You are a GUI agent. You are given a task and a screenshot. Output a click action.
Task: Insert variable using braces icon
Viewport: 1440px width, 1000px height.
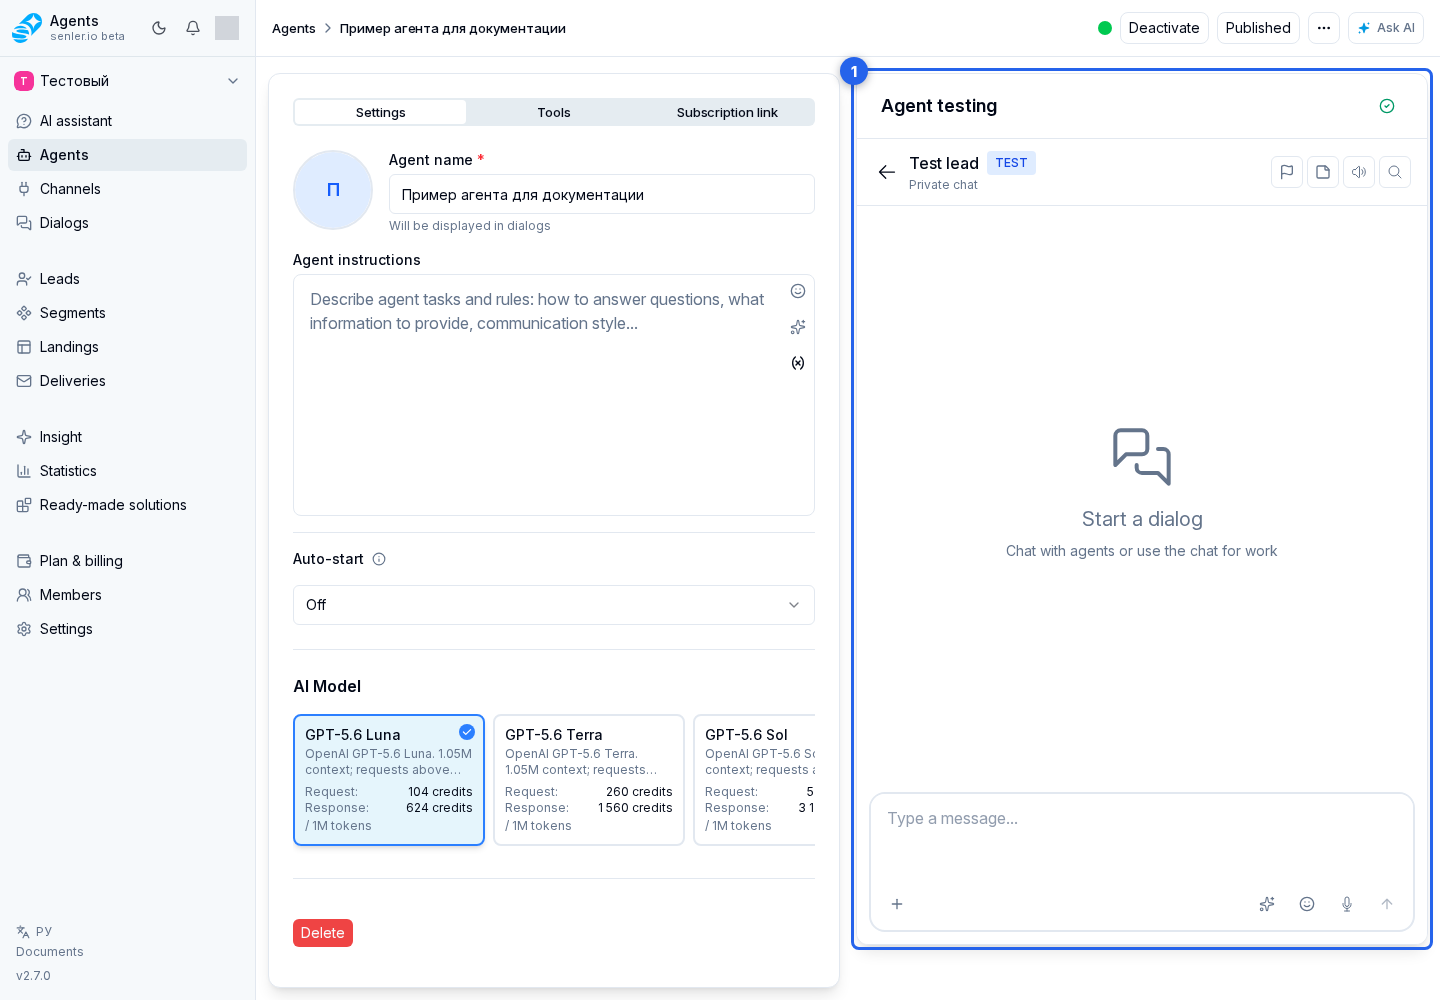tap(798, 363)
